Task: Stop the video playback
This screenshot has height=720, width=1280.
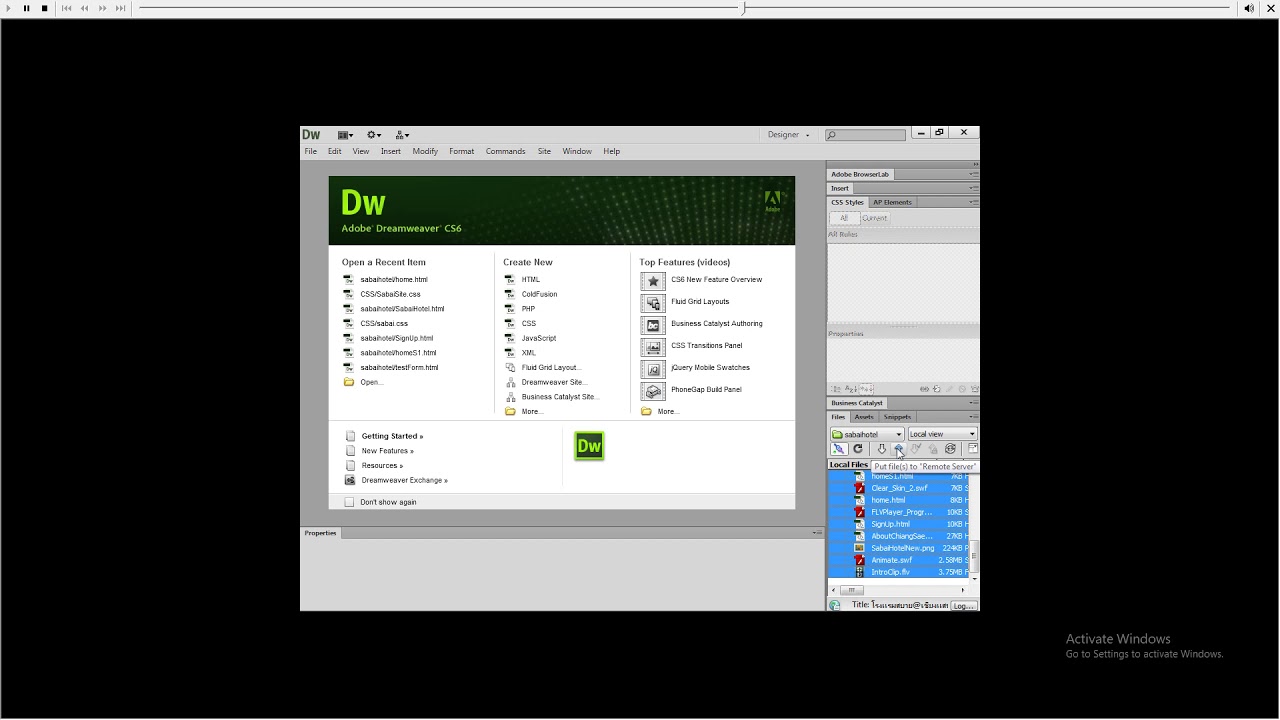Action: click(x=44, y=8)
